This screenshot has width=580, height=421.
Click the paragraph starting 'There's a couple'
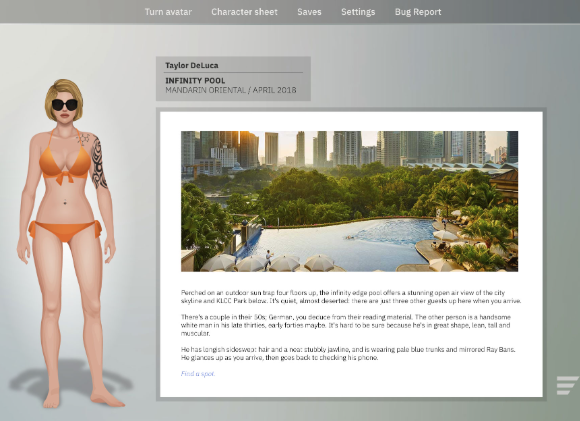tap(346, 325)
